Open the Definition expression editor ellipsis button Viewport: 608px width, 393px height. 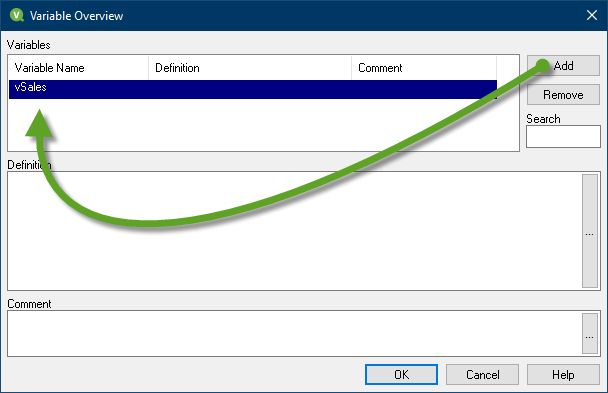[590, 231]
